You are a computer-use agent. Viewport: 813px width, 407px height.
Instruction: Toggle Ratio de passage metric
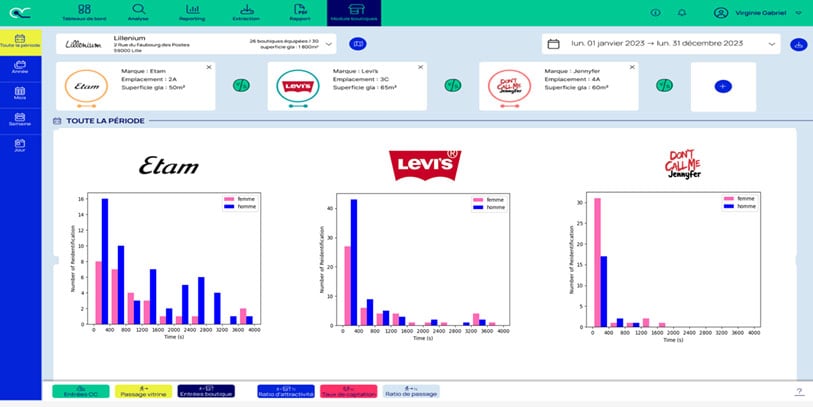[411, 391]
